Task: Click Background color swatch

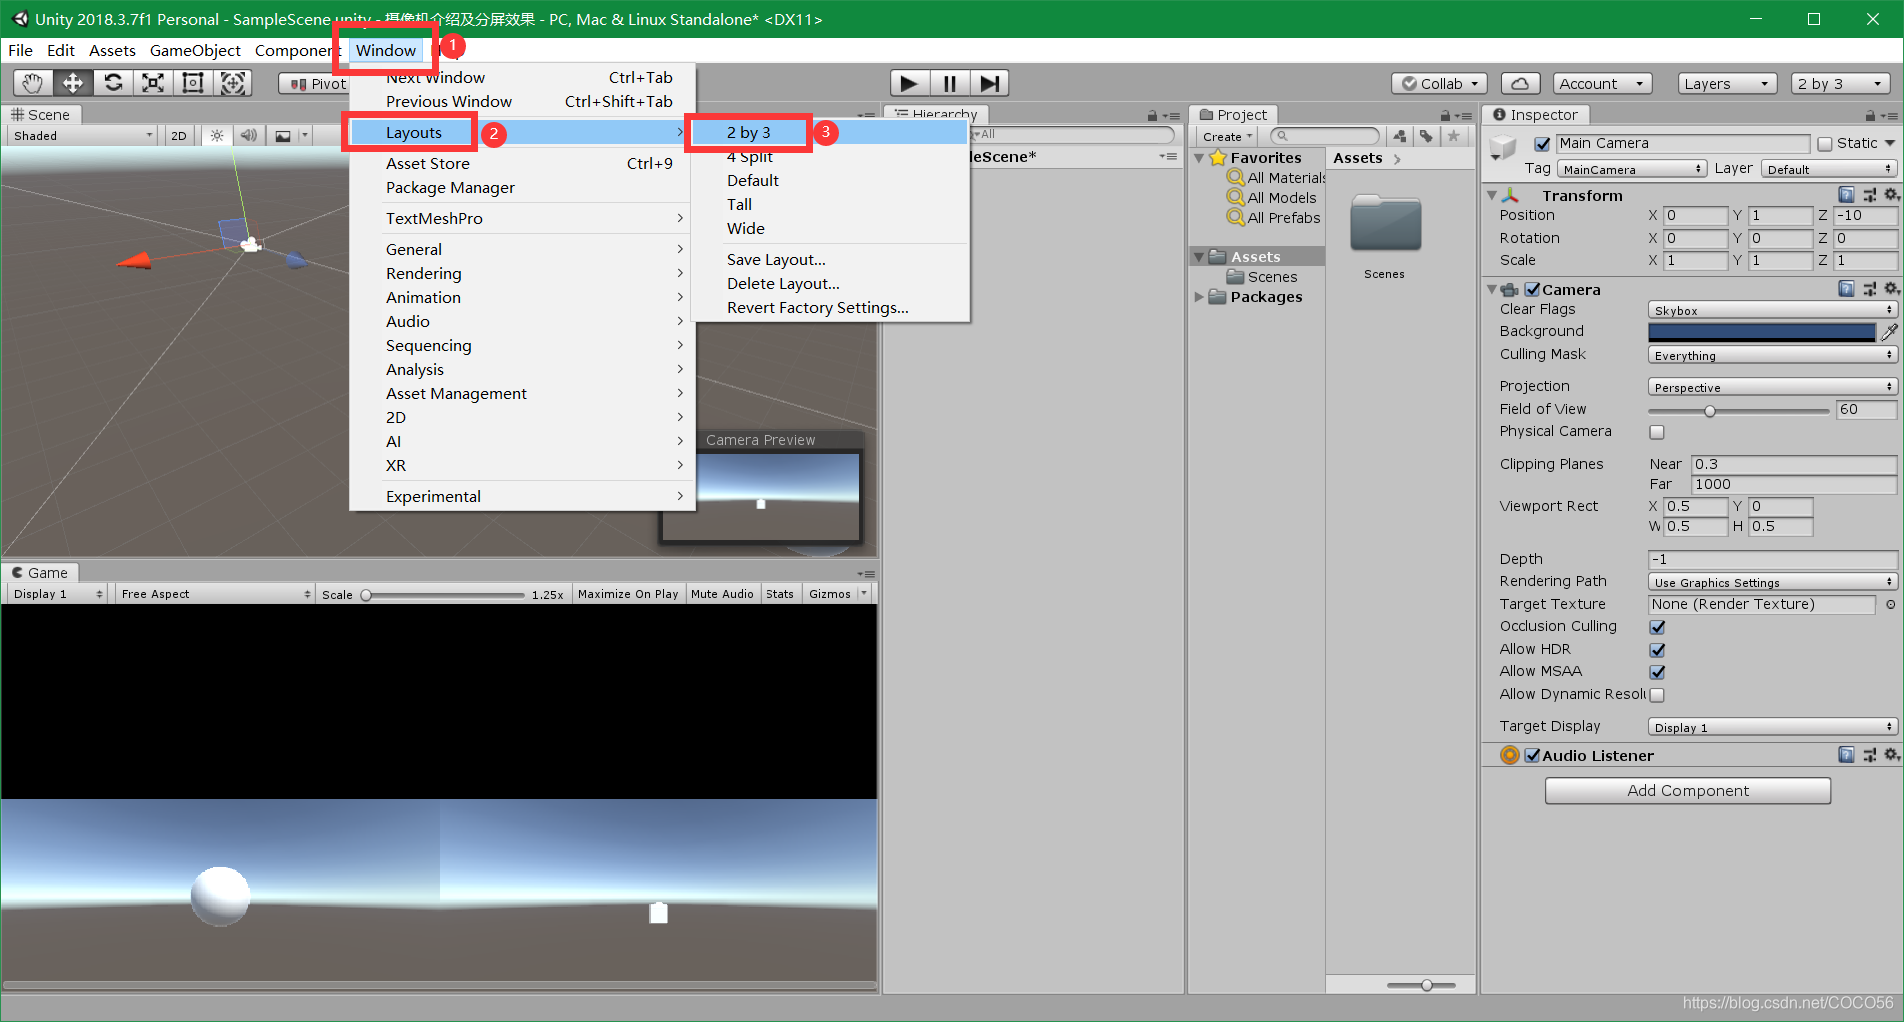Action: pos(1762,332)
